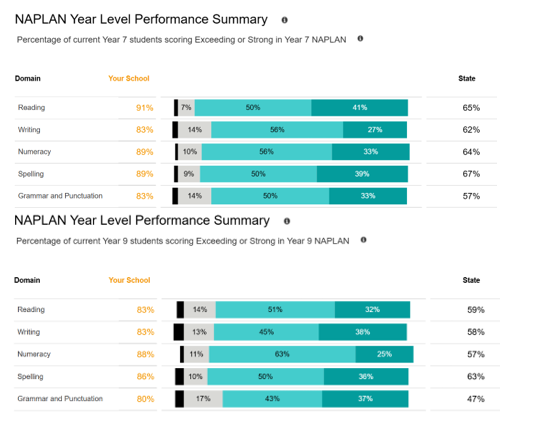
Task: Select the 41% segment of the Year 7 Reading bar
Action: pyautogui.click(x=359, y=108)
